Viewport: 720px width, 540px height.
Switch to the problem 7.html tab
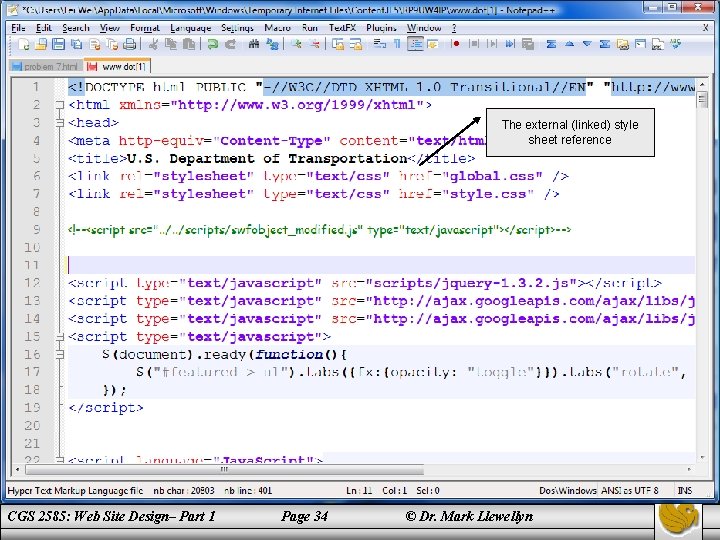(x=46, y=67)
